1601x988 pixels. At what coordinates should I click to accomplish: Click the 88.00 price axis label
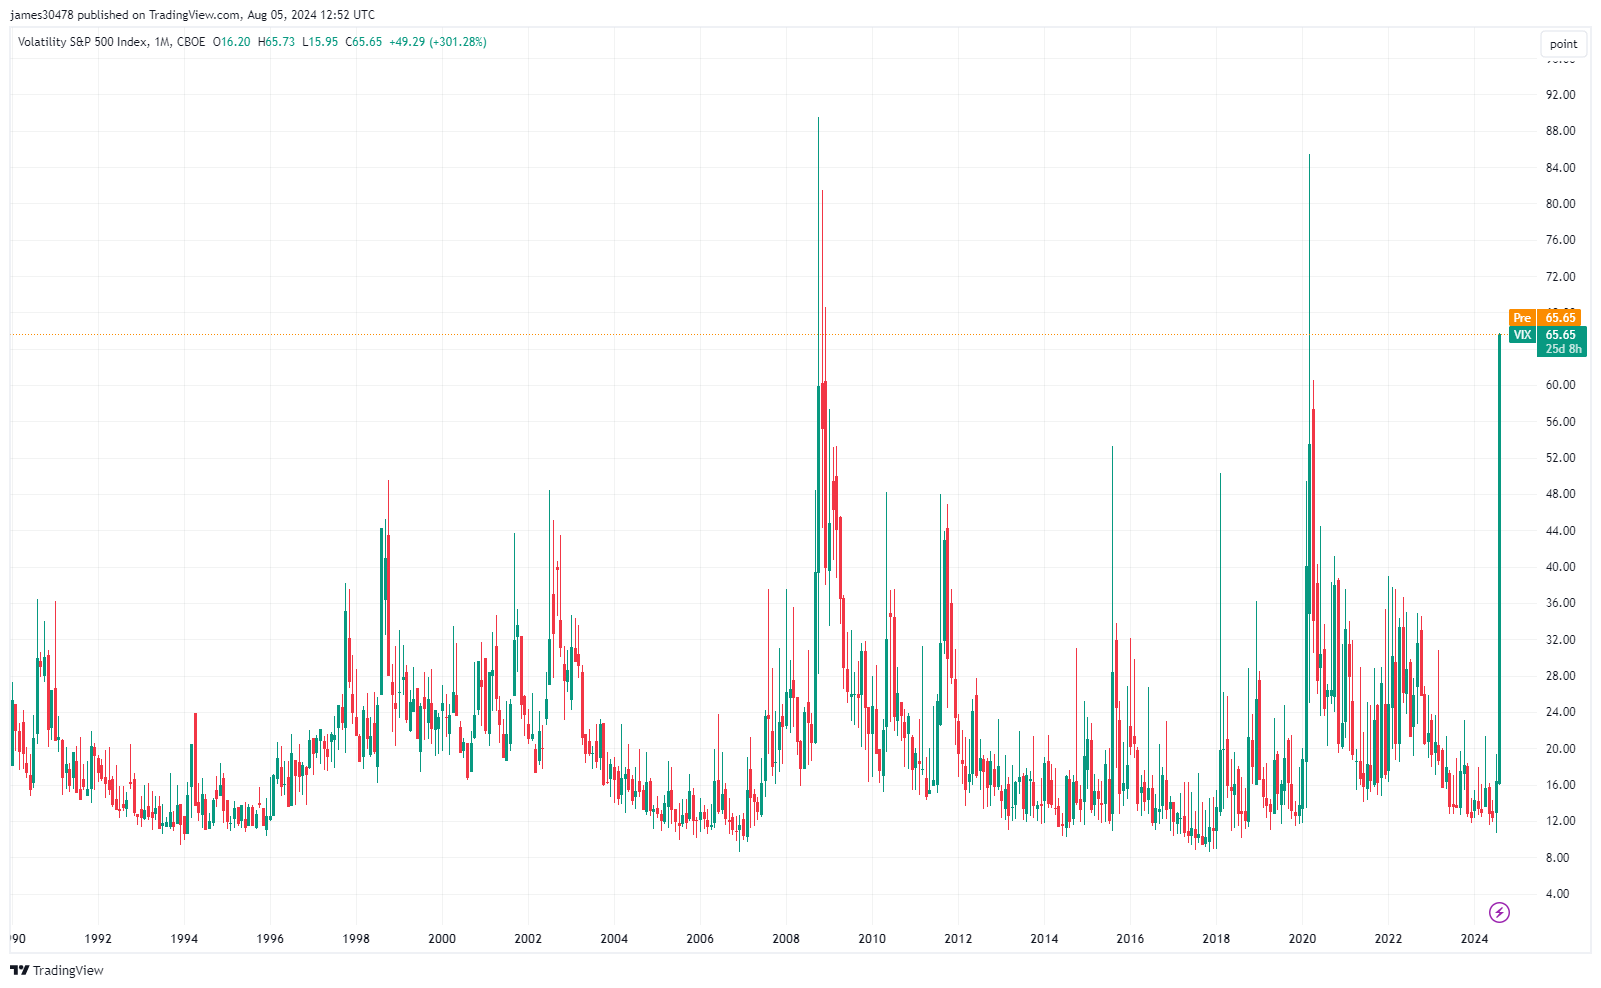click(1560, 131)
